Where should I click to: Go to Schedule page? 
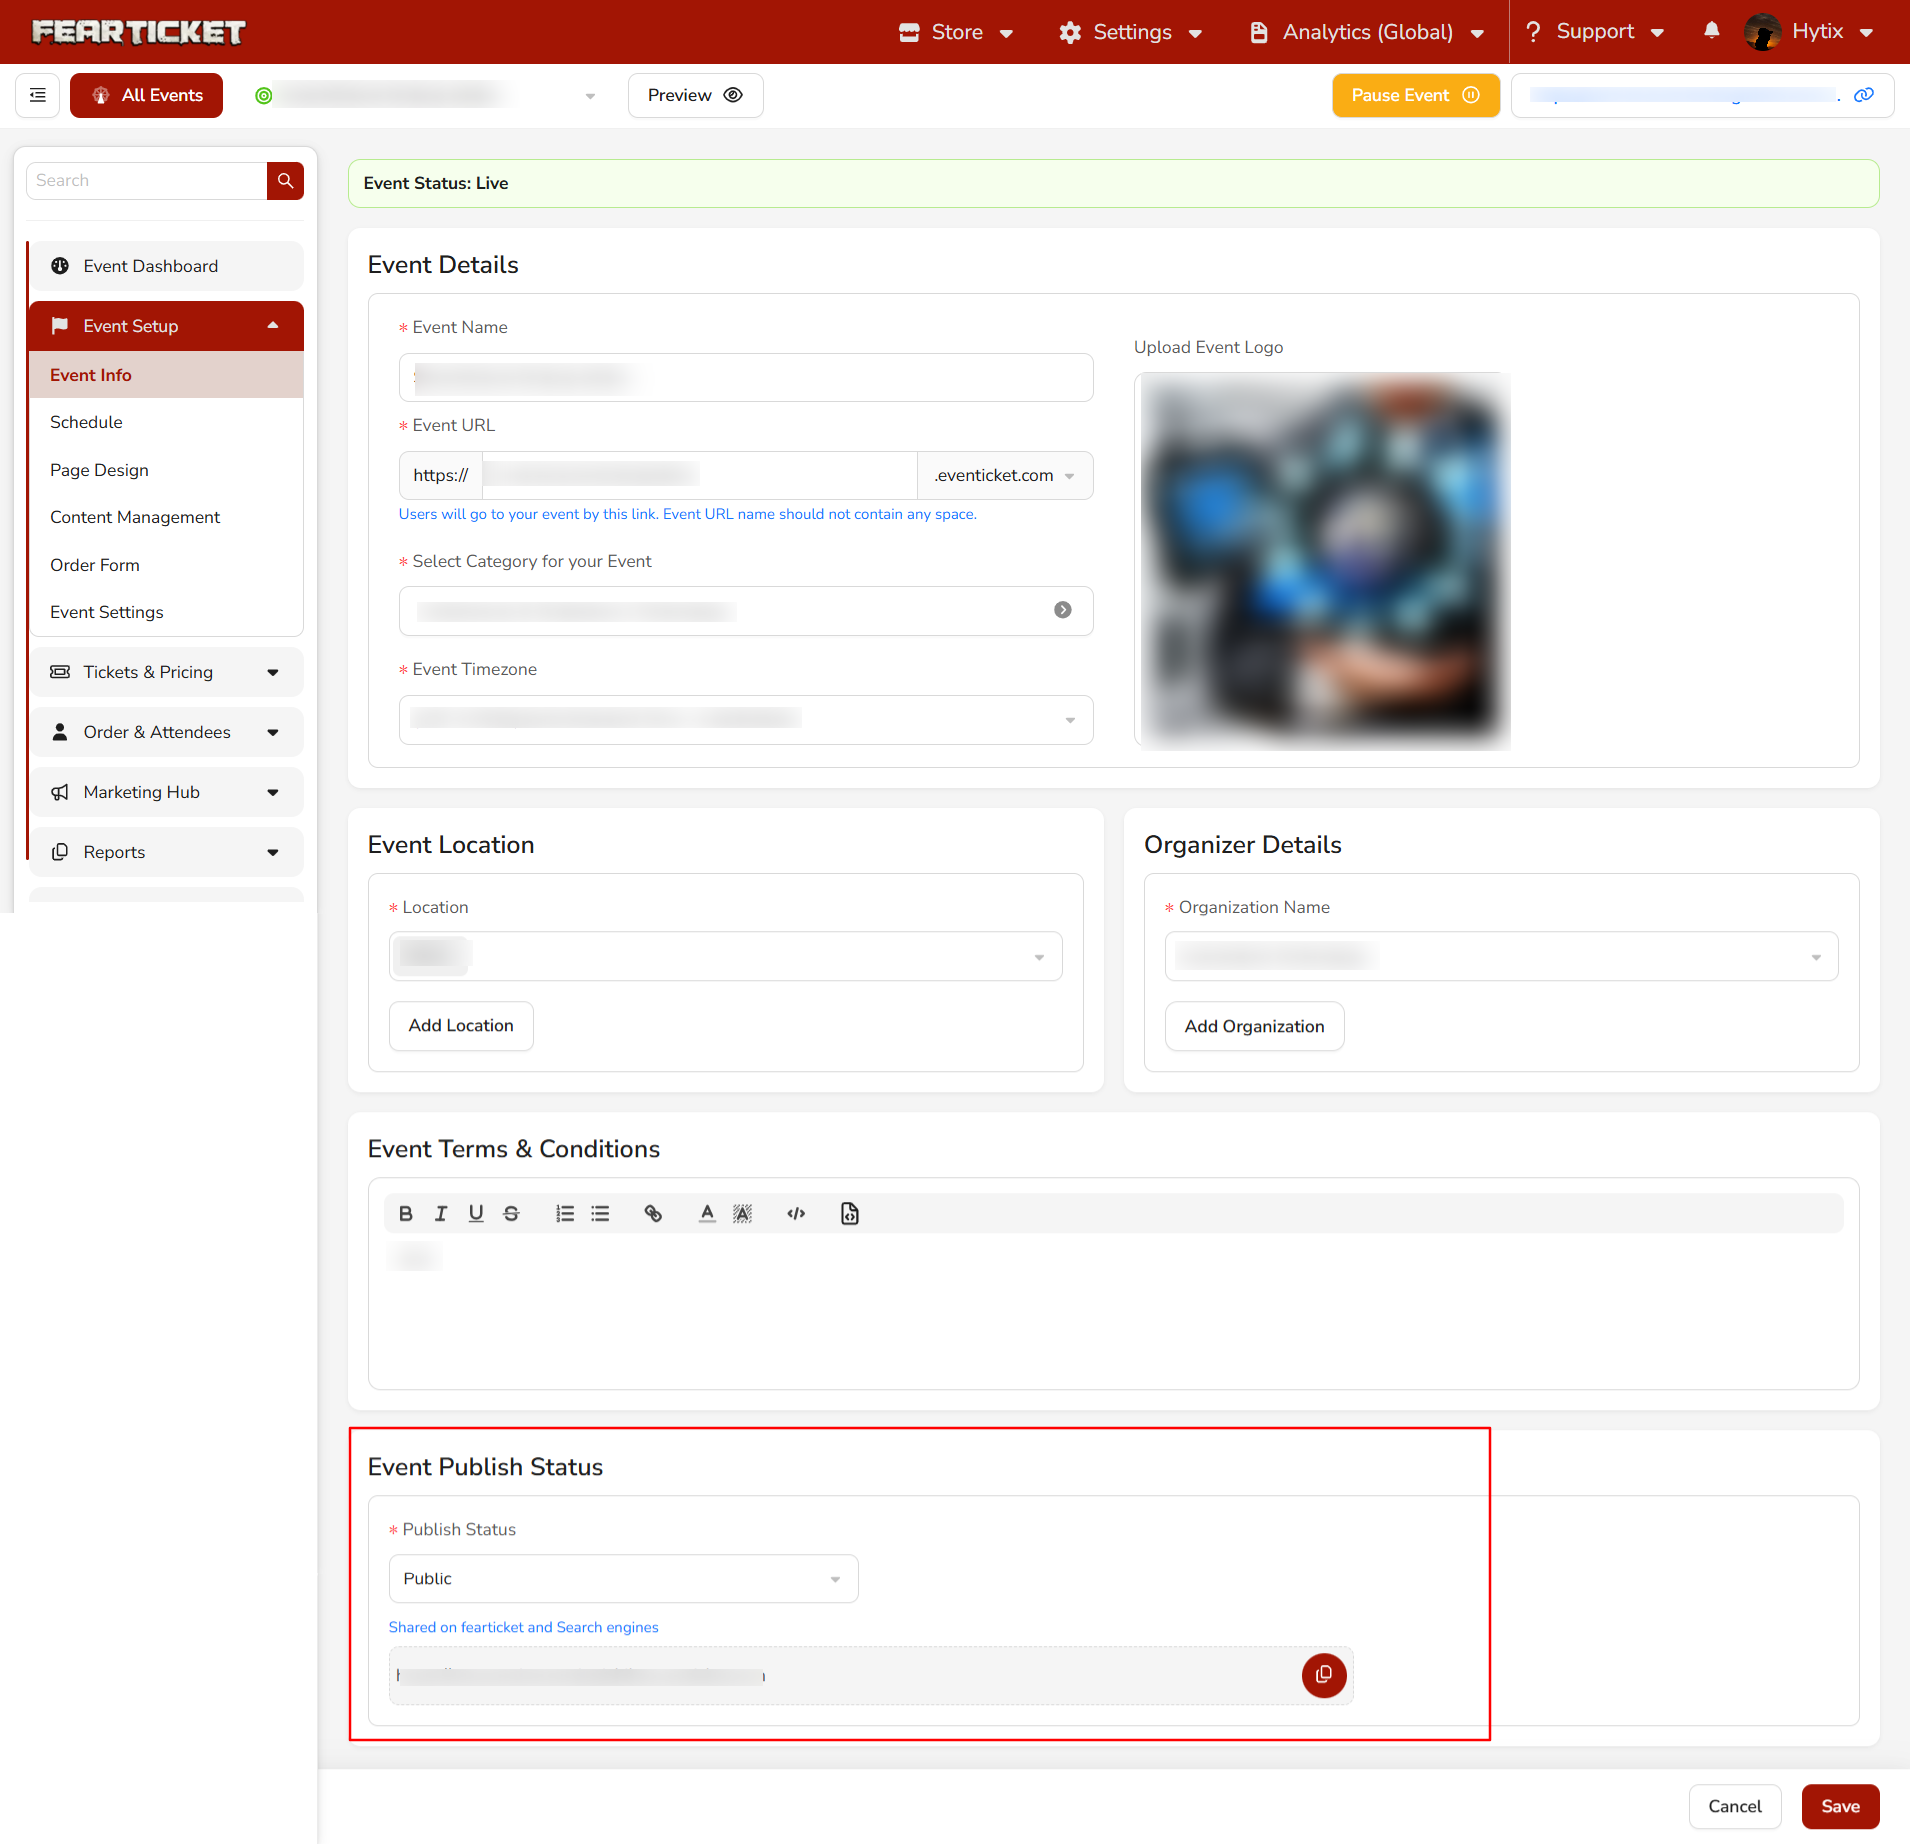166,422
